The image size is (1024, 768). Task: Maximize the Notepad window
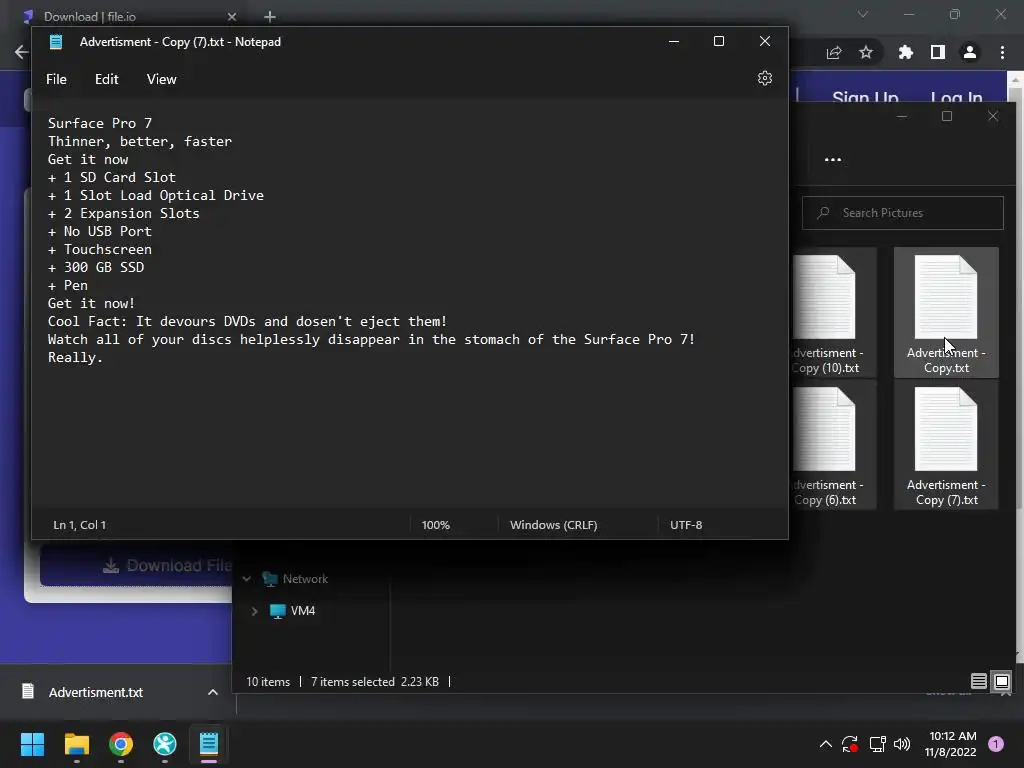coord(719,41)
